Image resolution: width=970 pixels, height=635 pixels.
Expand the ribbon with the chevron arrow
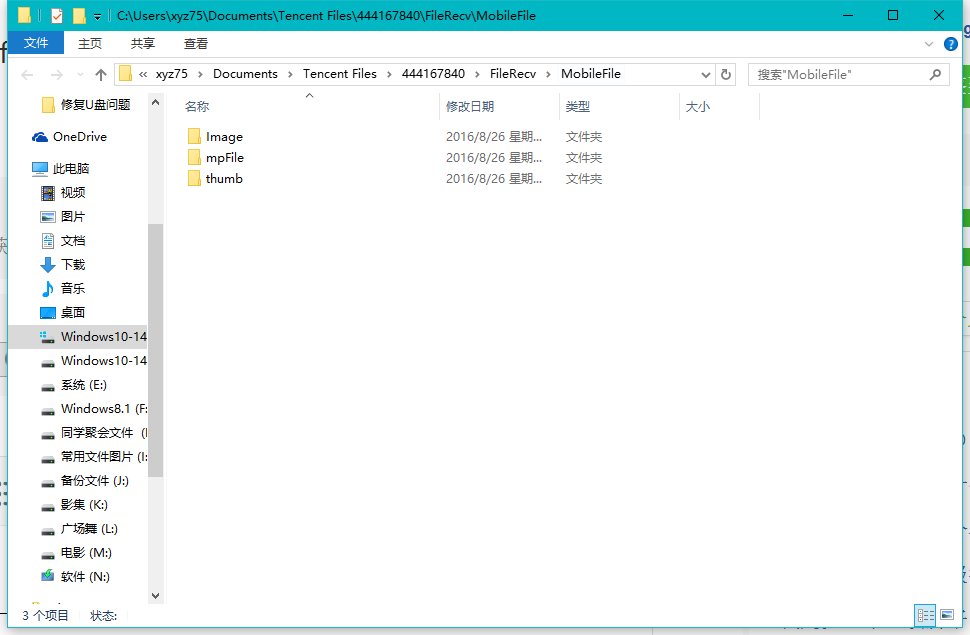930,43
